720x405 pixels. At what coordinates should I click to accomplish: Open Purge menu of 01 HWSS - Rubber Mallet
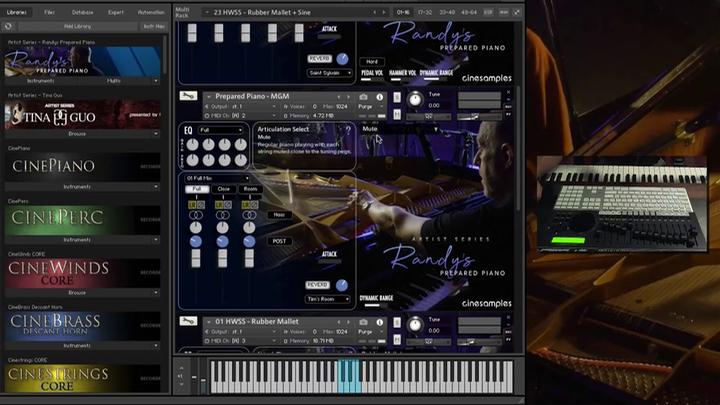click(370, 332)
